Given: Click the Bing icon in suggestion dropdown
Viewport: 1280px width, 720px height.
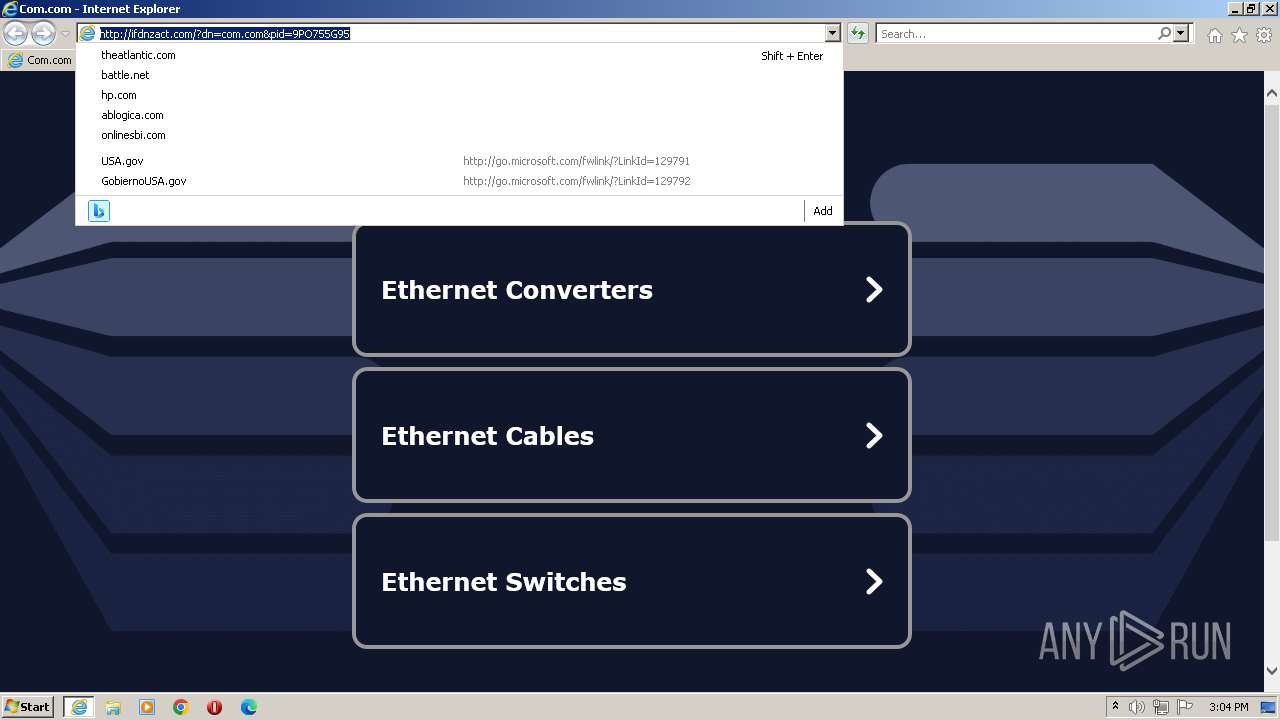Looking at the screenshot, I should 99,210.
